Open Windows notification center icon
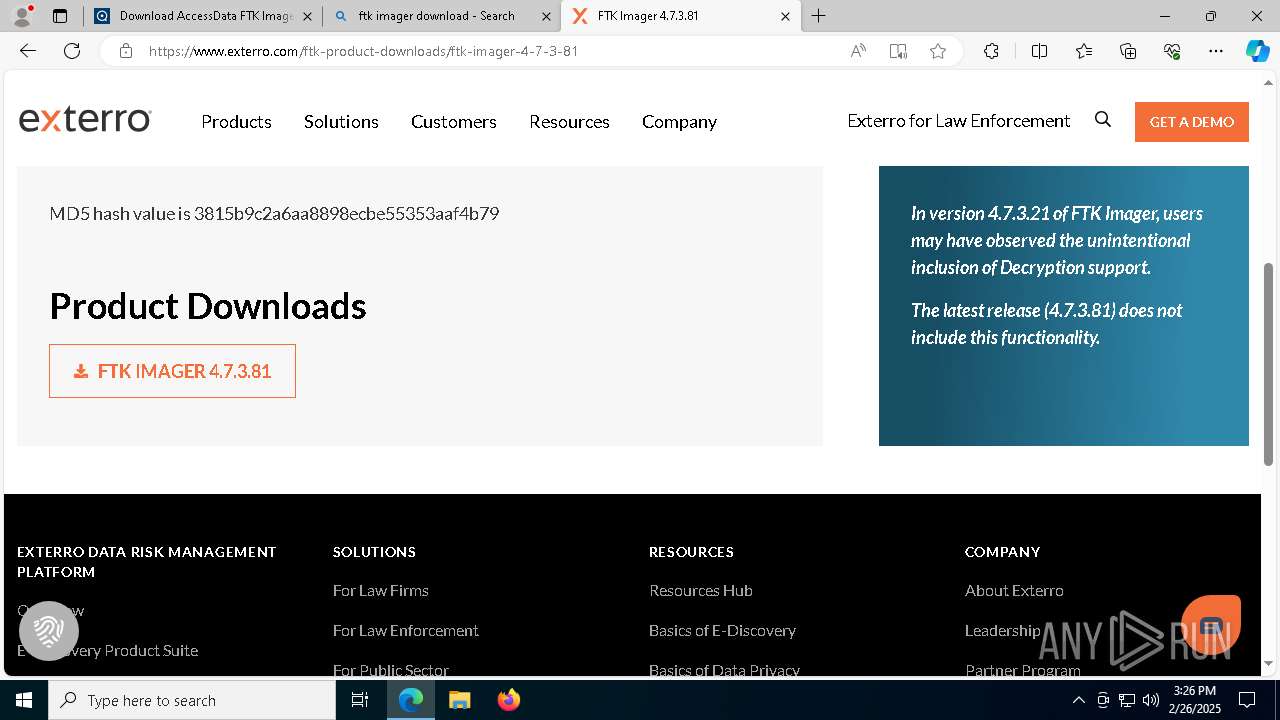 point(1247,700)
